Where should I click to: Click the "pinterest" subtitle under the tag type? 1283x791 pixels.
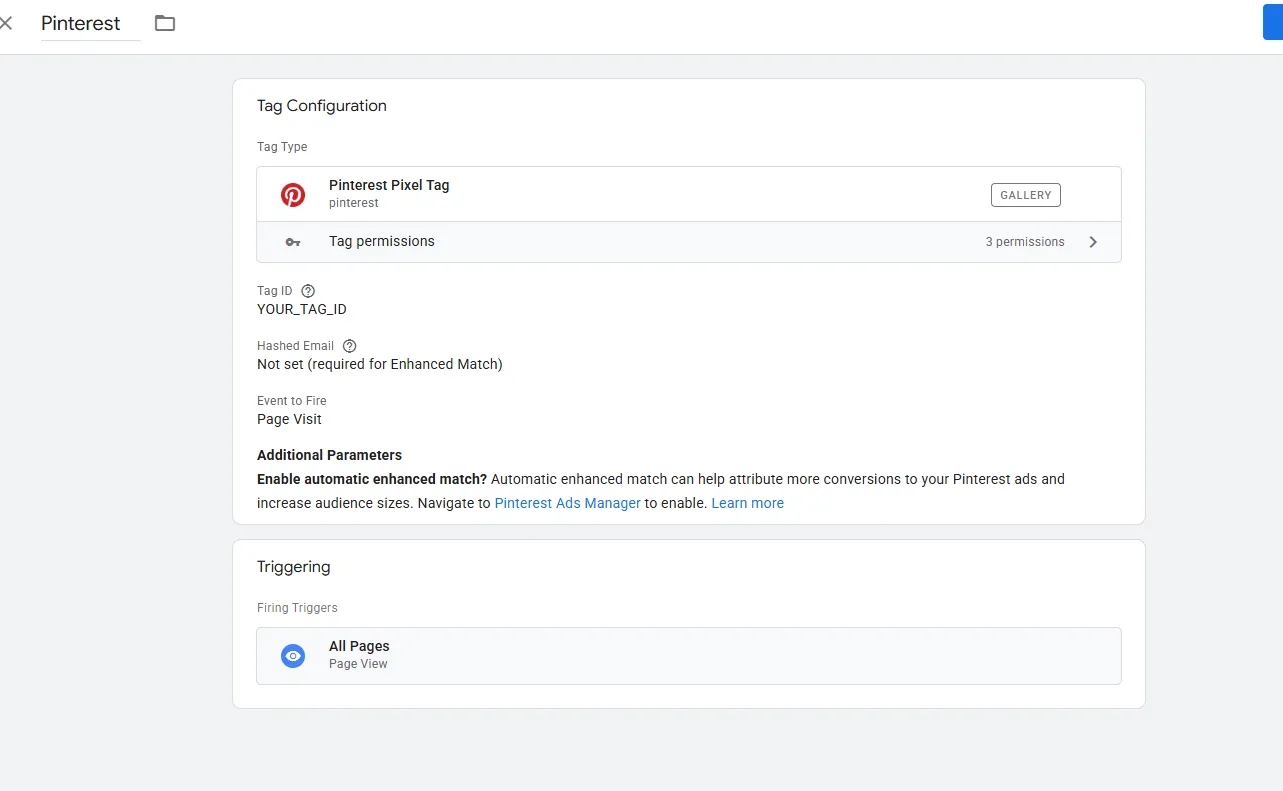click(x=354, y=203)
